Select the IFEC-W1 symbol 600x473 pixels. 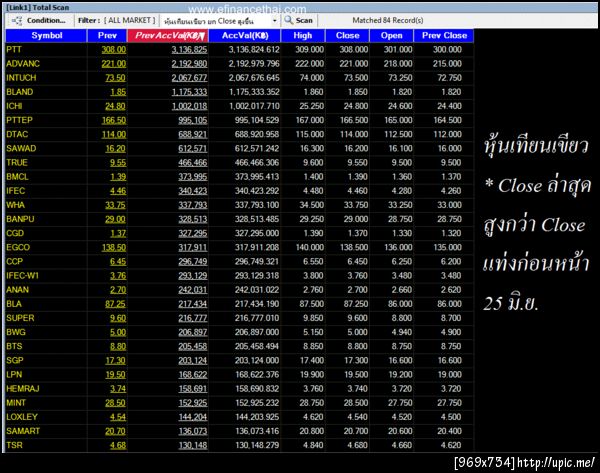pyautogui.click(x=22, y=276)
